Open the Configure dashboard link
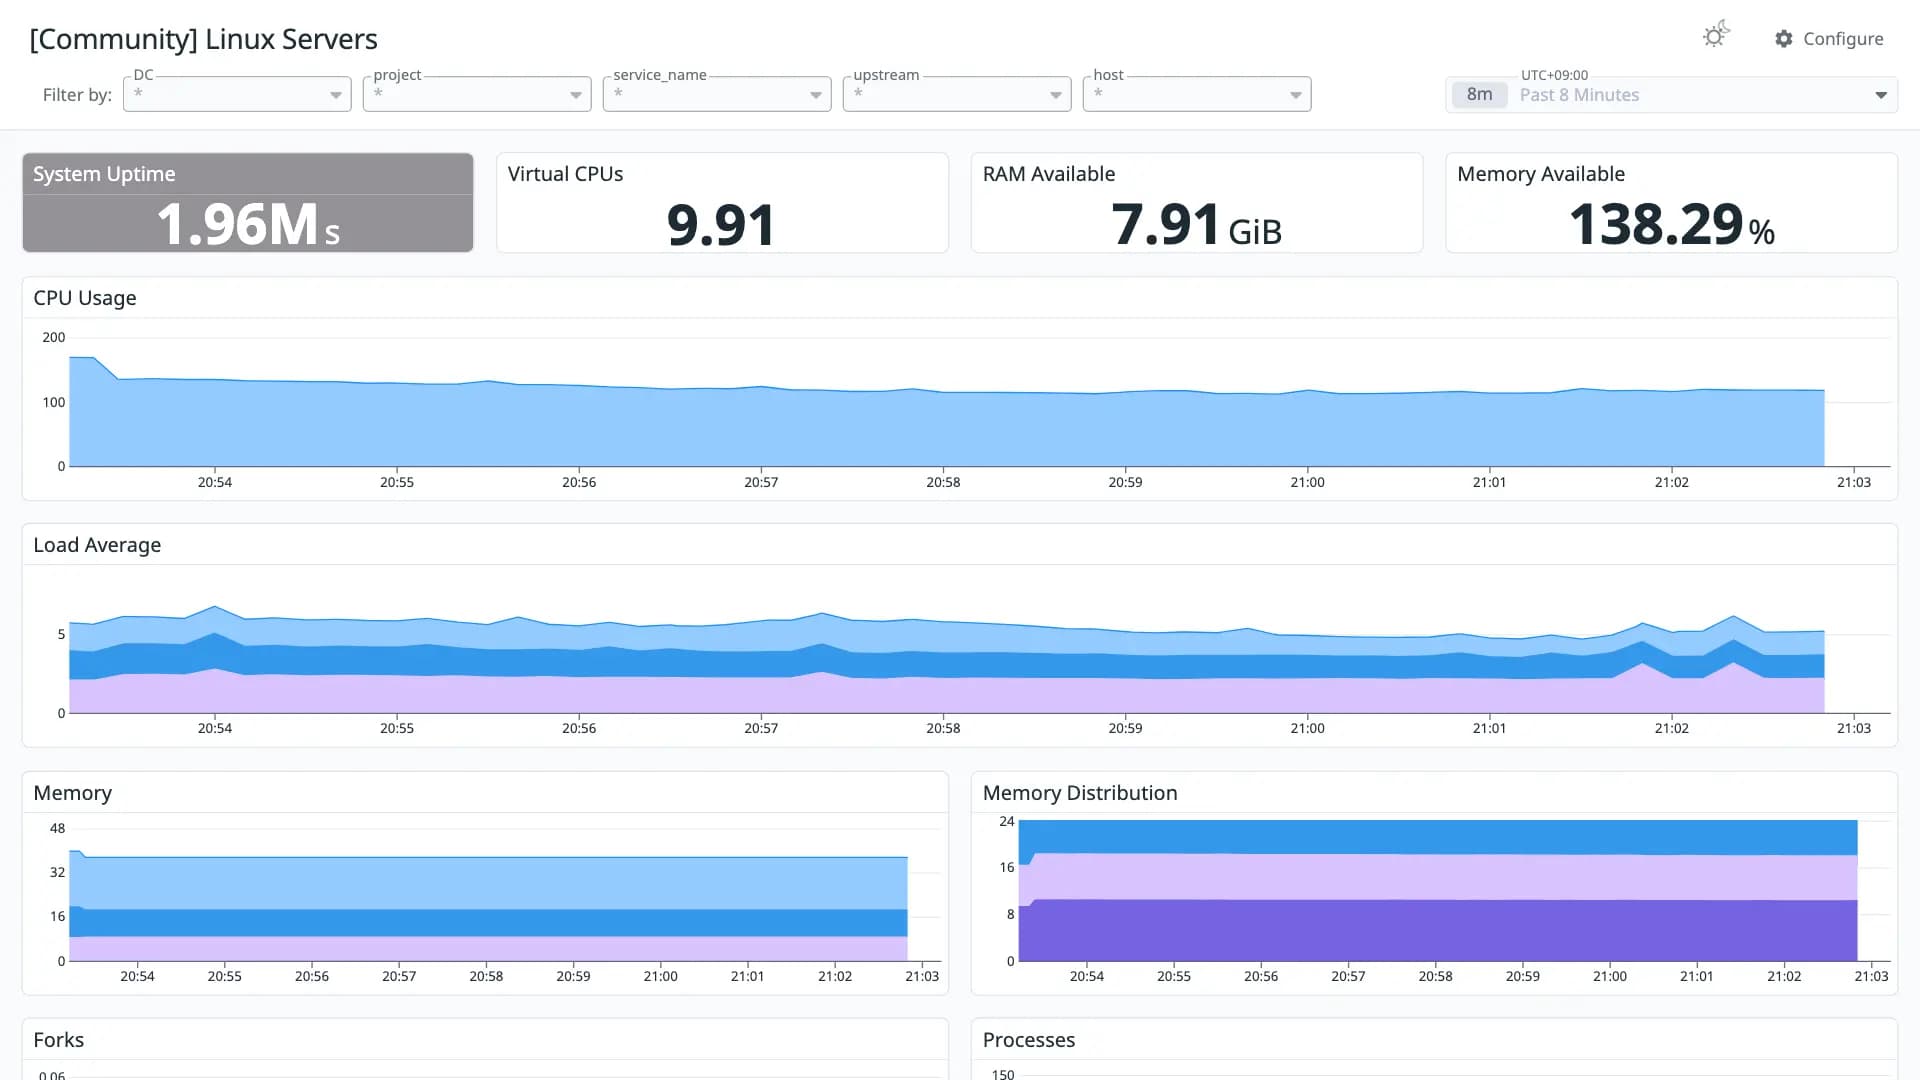The width and height of the screenshot is (1920, 1080). coord(1829,39)
